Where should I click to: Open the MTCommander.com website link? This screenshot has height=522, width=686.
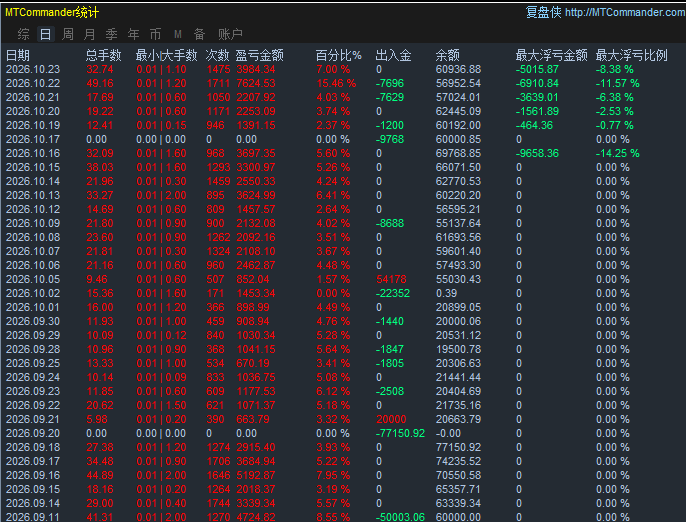pos(625,12)
